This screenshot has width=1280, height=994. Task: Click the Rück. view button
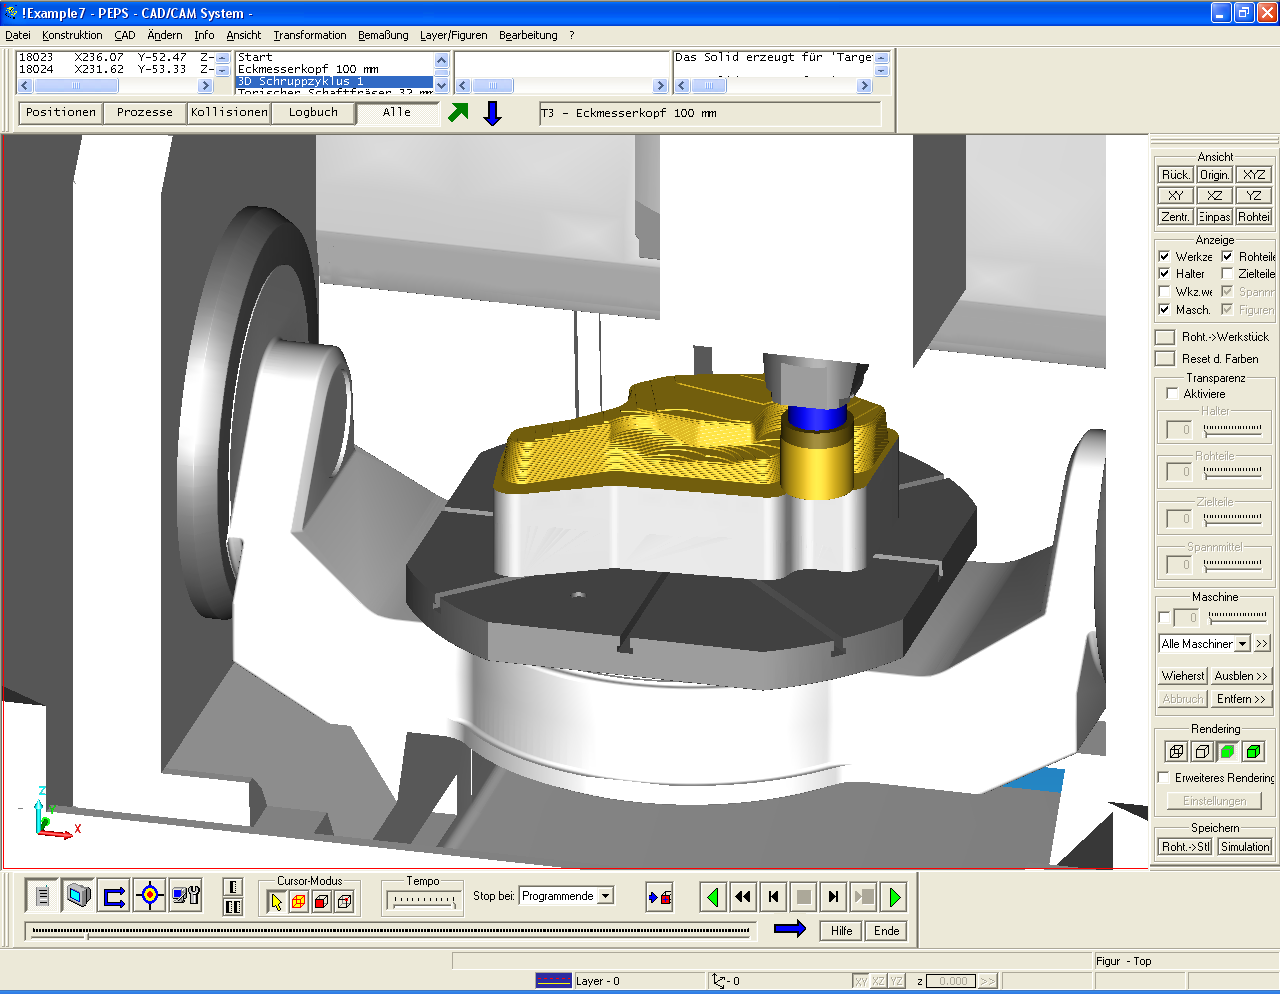(x=1175, y=175)
